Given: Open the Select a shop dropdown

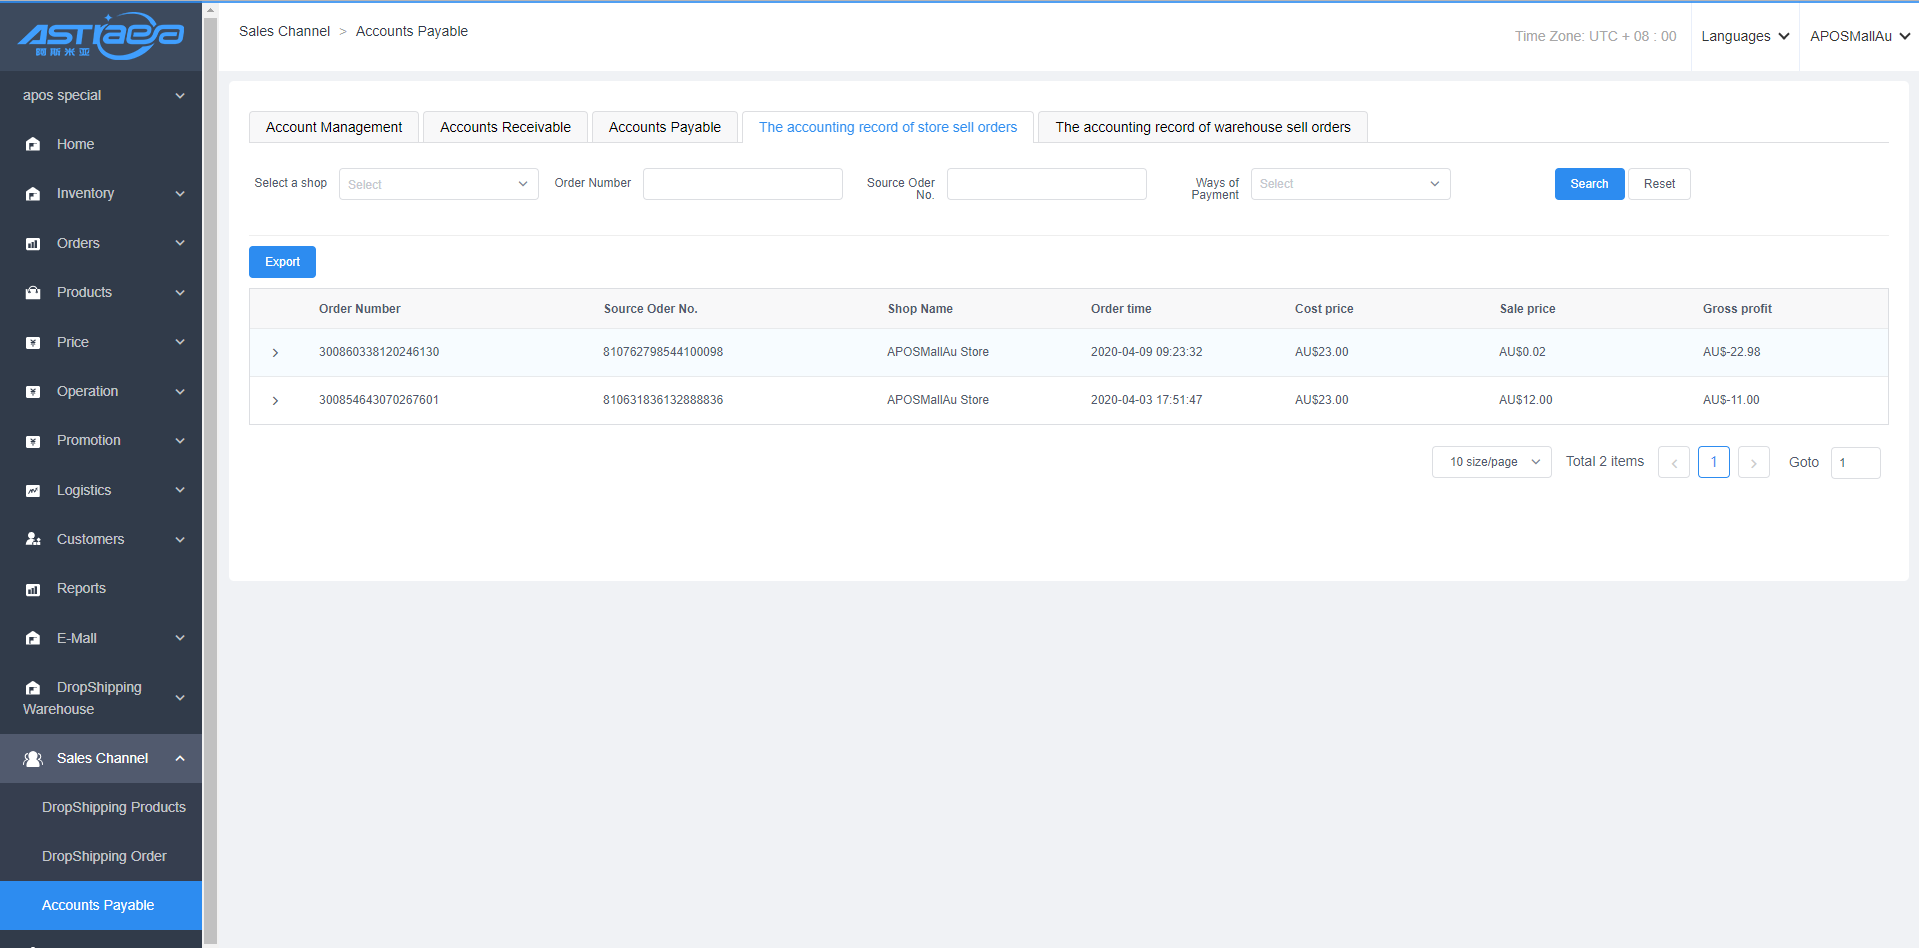Looking at the screenshot, I should [x=438, y=184].
